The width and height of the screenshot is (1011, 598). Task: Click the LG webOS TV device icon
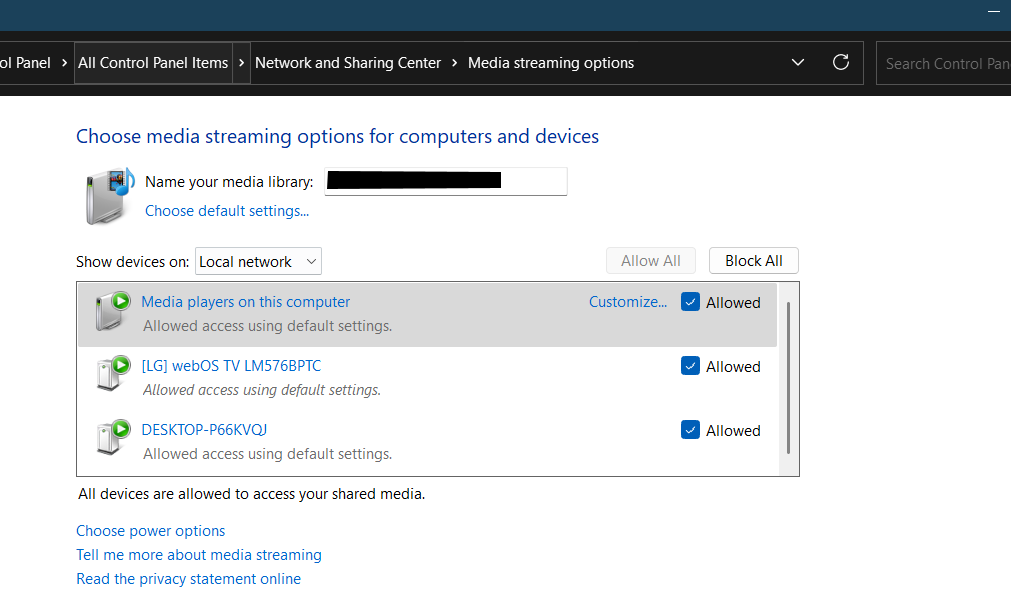[113, 373]
